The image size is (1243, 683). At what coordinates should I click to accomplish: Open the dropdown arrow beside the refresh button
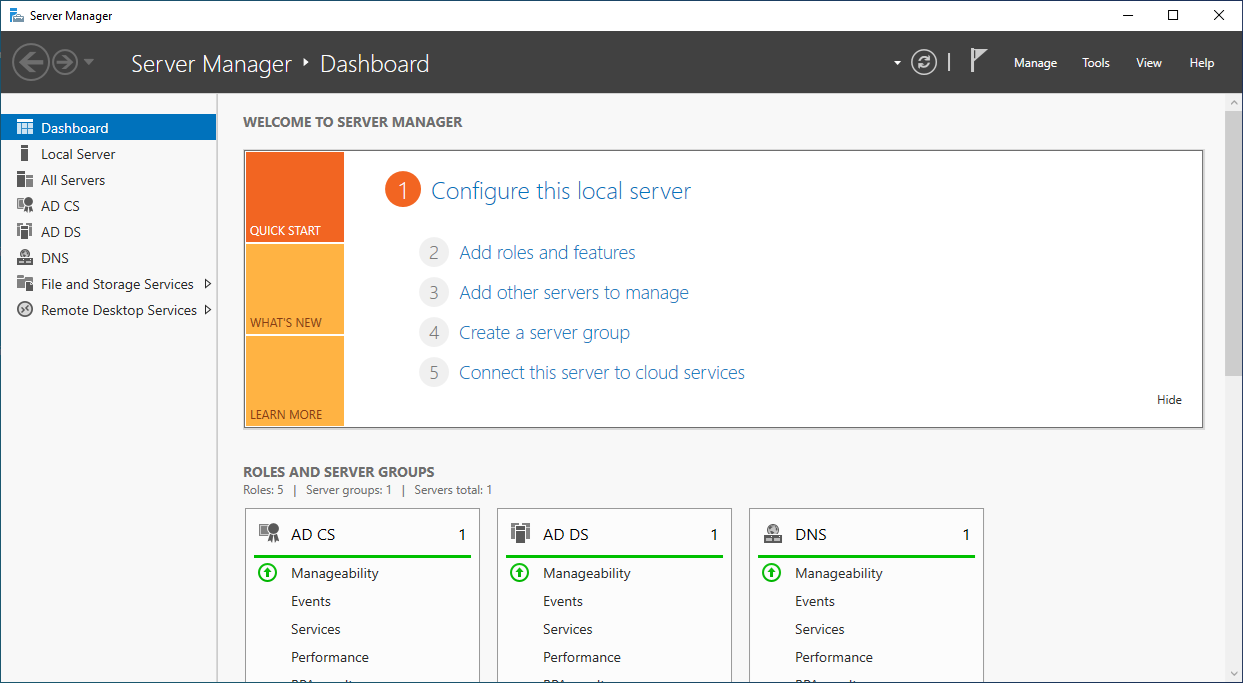896,62
